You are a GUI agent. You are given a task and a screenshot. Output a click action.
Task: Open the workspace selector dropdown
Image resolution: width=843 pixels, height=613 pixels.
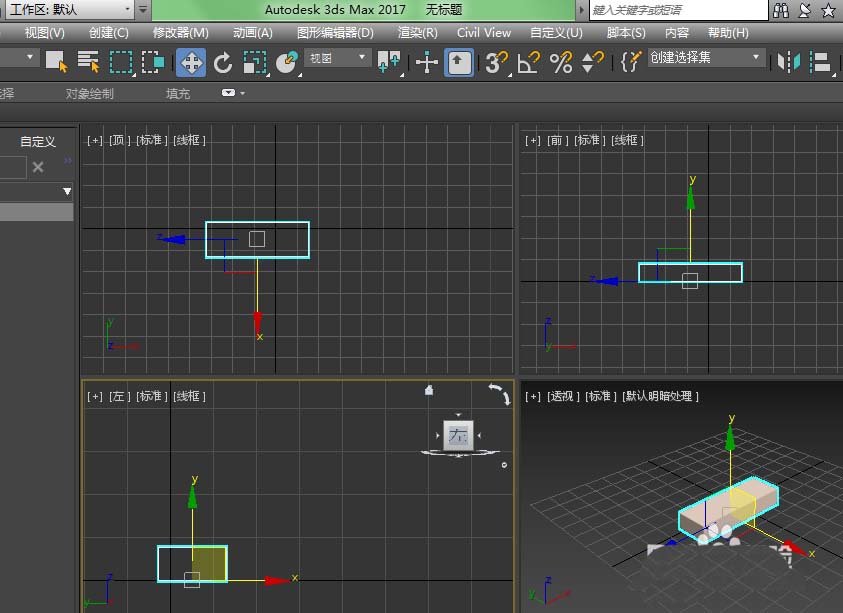click(68, 9)
